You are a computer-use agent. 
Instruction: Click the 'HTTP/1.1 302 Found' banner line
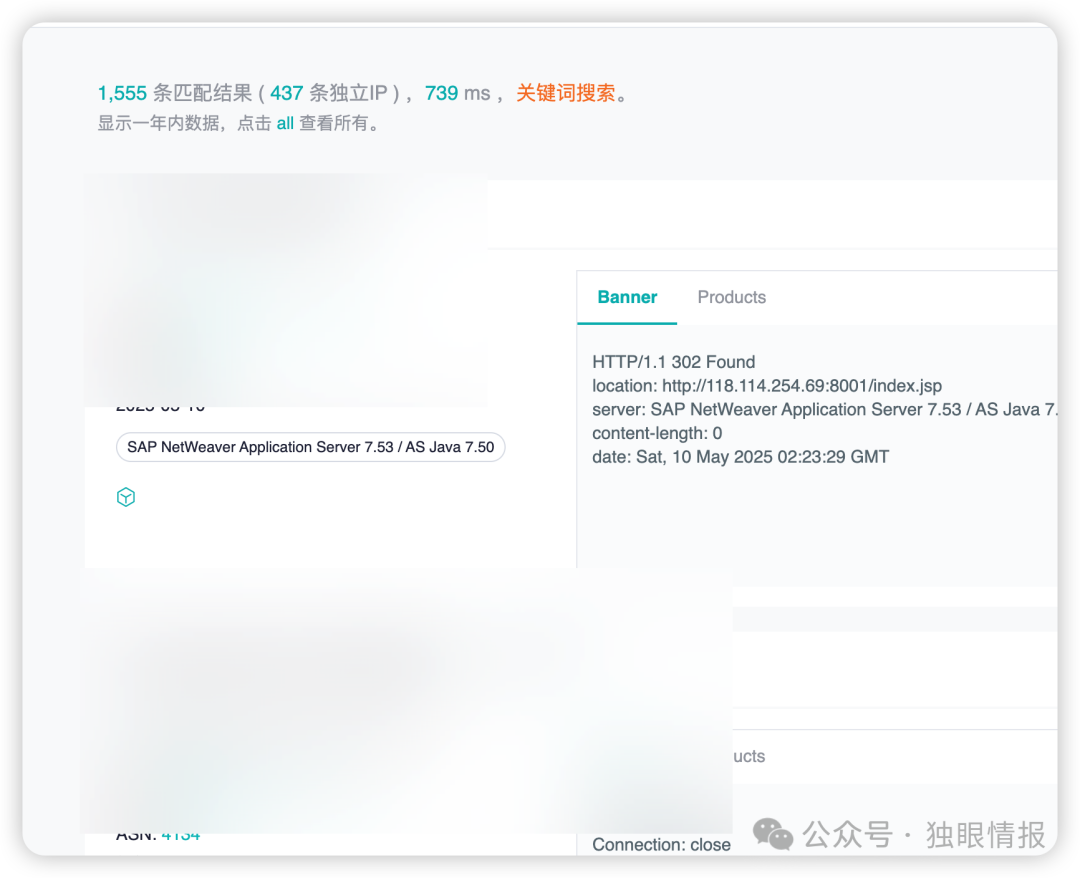pyautogui.click(x=674, y=362)
